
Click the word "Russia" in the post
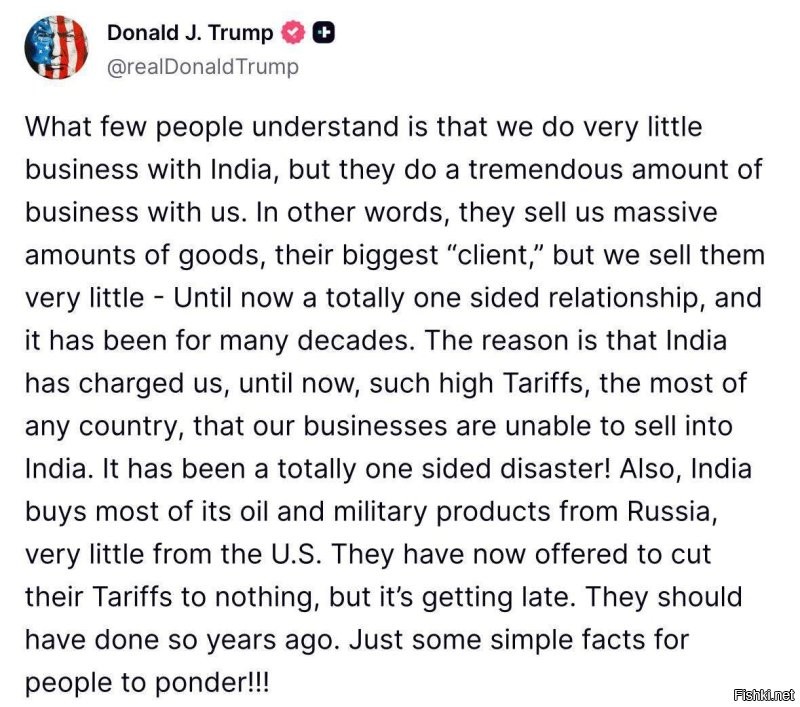point(669,511)
